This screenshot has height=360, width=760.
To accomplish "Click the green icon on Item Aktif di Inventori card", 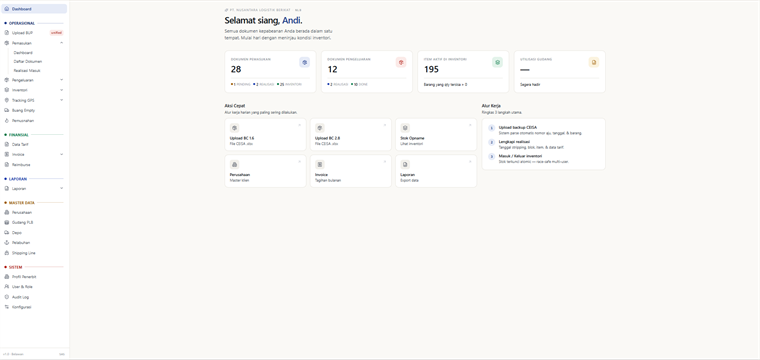I will click(x=497, y=62).
